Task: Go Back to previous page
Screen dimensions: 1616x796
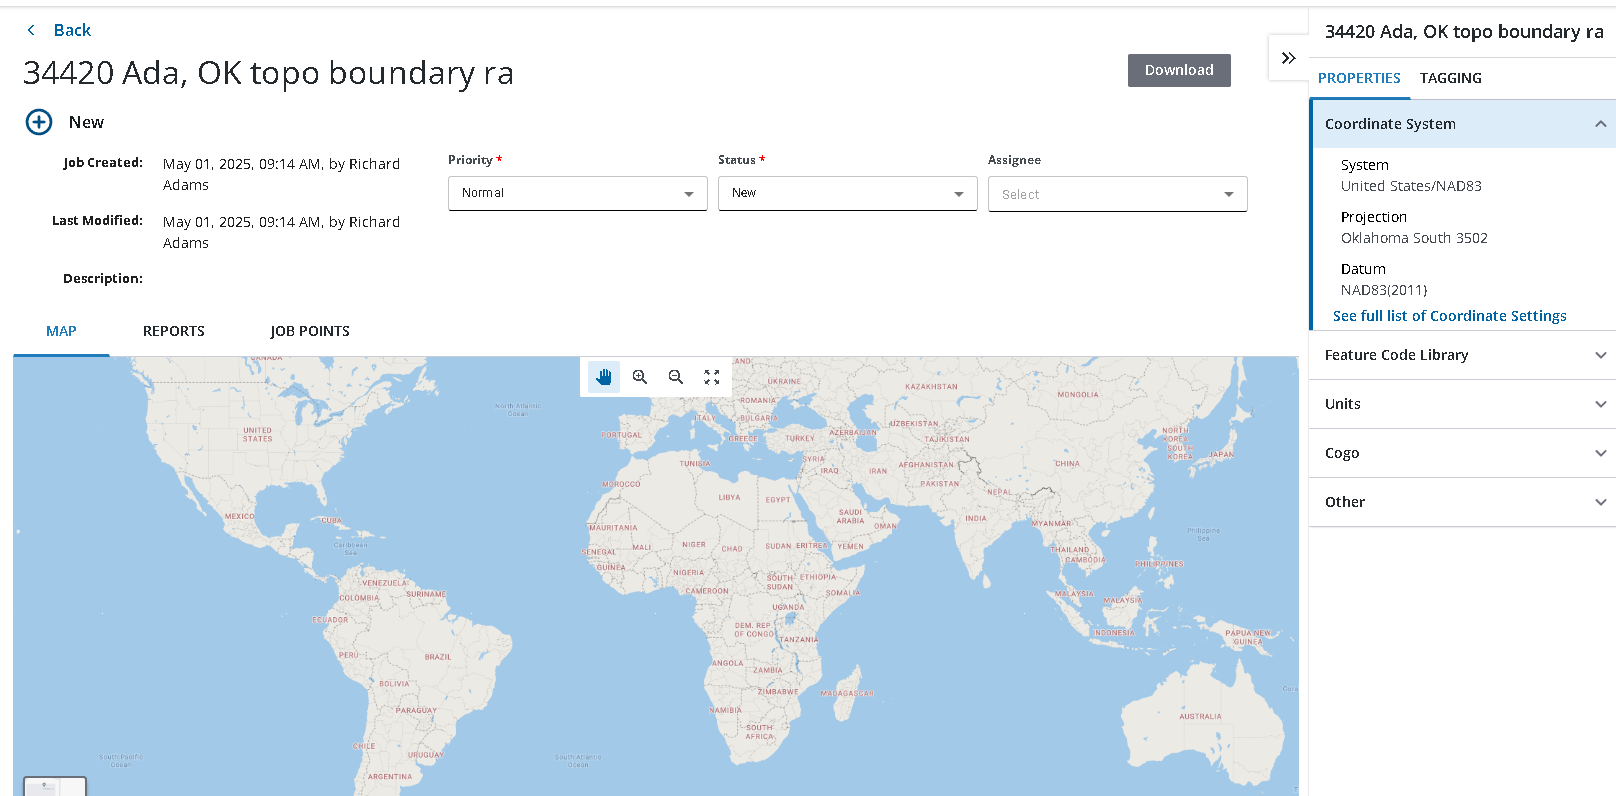Action: pyautogui.click(x=72, y=30)
